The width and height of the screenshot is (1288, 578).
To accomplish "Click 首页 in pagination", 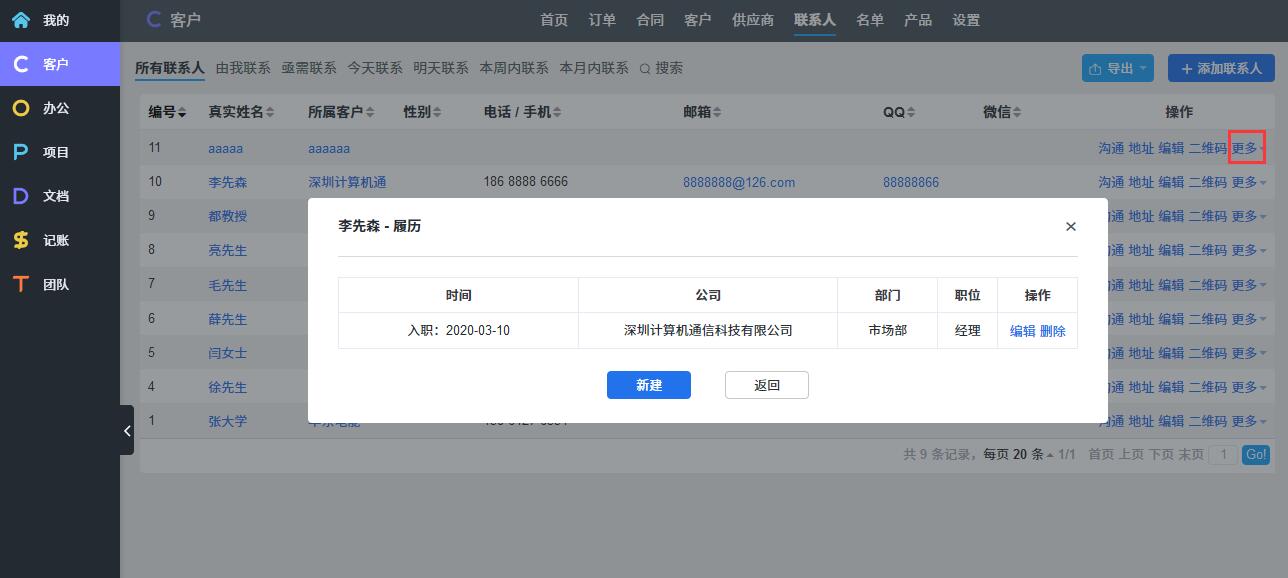I will click(1101, 454).
